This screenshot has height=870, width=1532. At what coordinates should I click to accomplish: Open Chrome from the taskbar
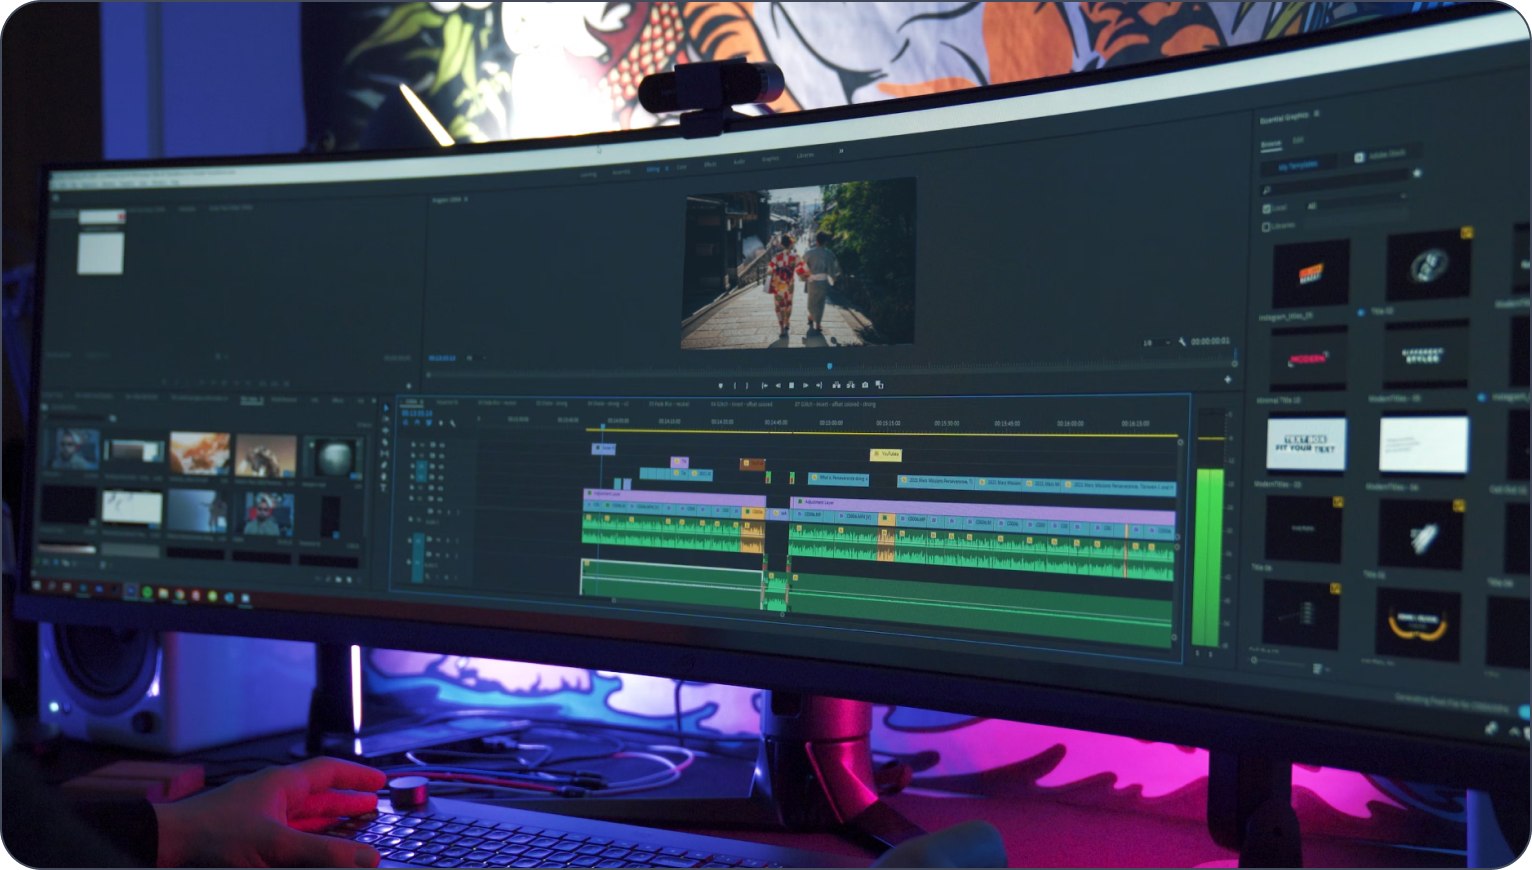[x=179, y=595]
